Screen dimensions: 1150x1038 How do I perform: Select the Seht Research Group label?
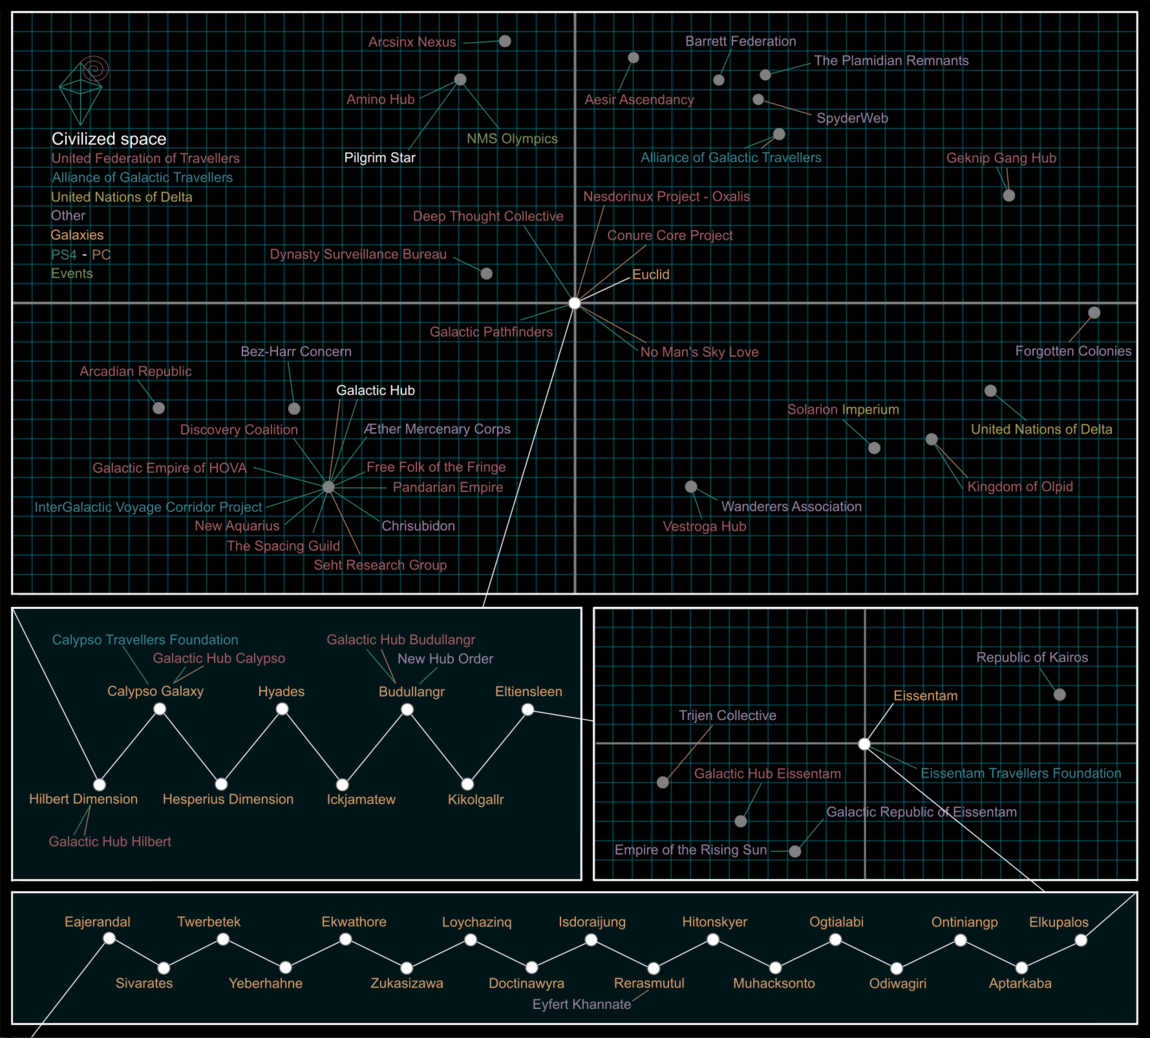click(380, 565)
